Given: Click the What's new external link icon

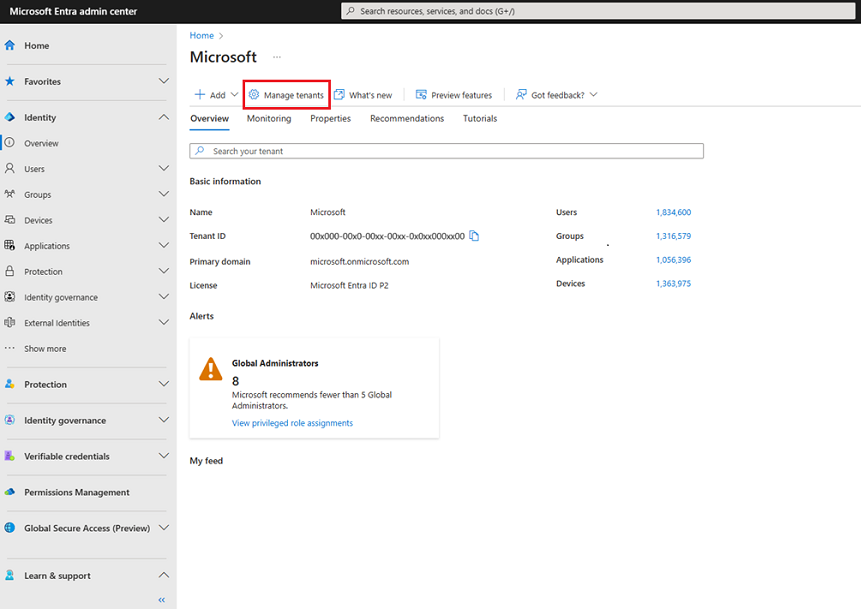Looking at the screenshot, I should coord(339,94).
